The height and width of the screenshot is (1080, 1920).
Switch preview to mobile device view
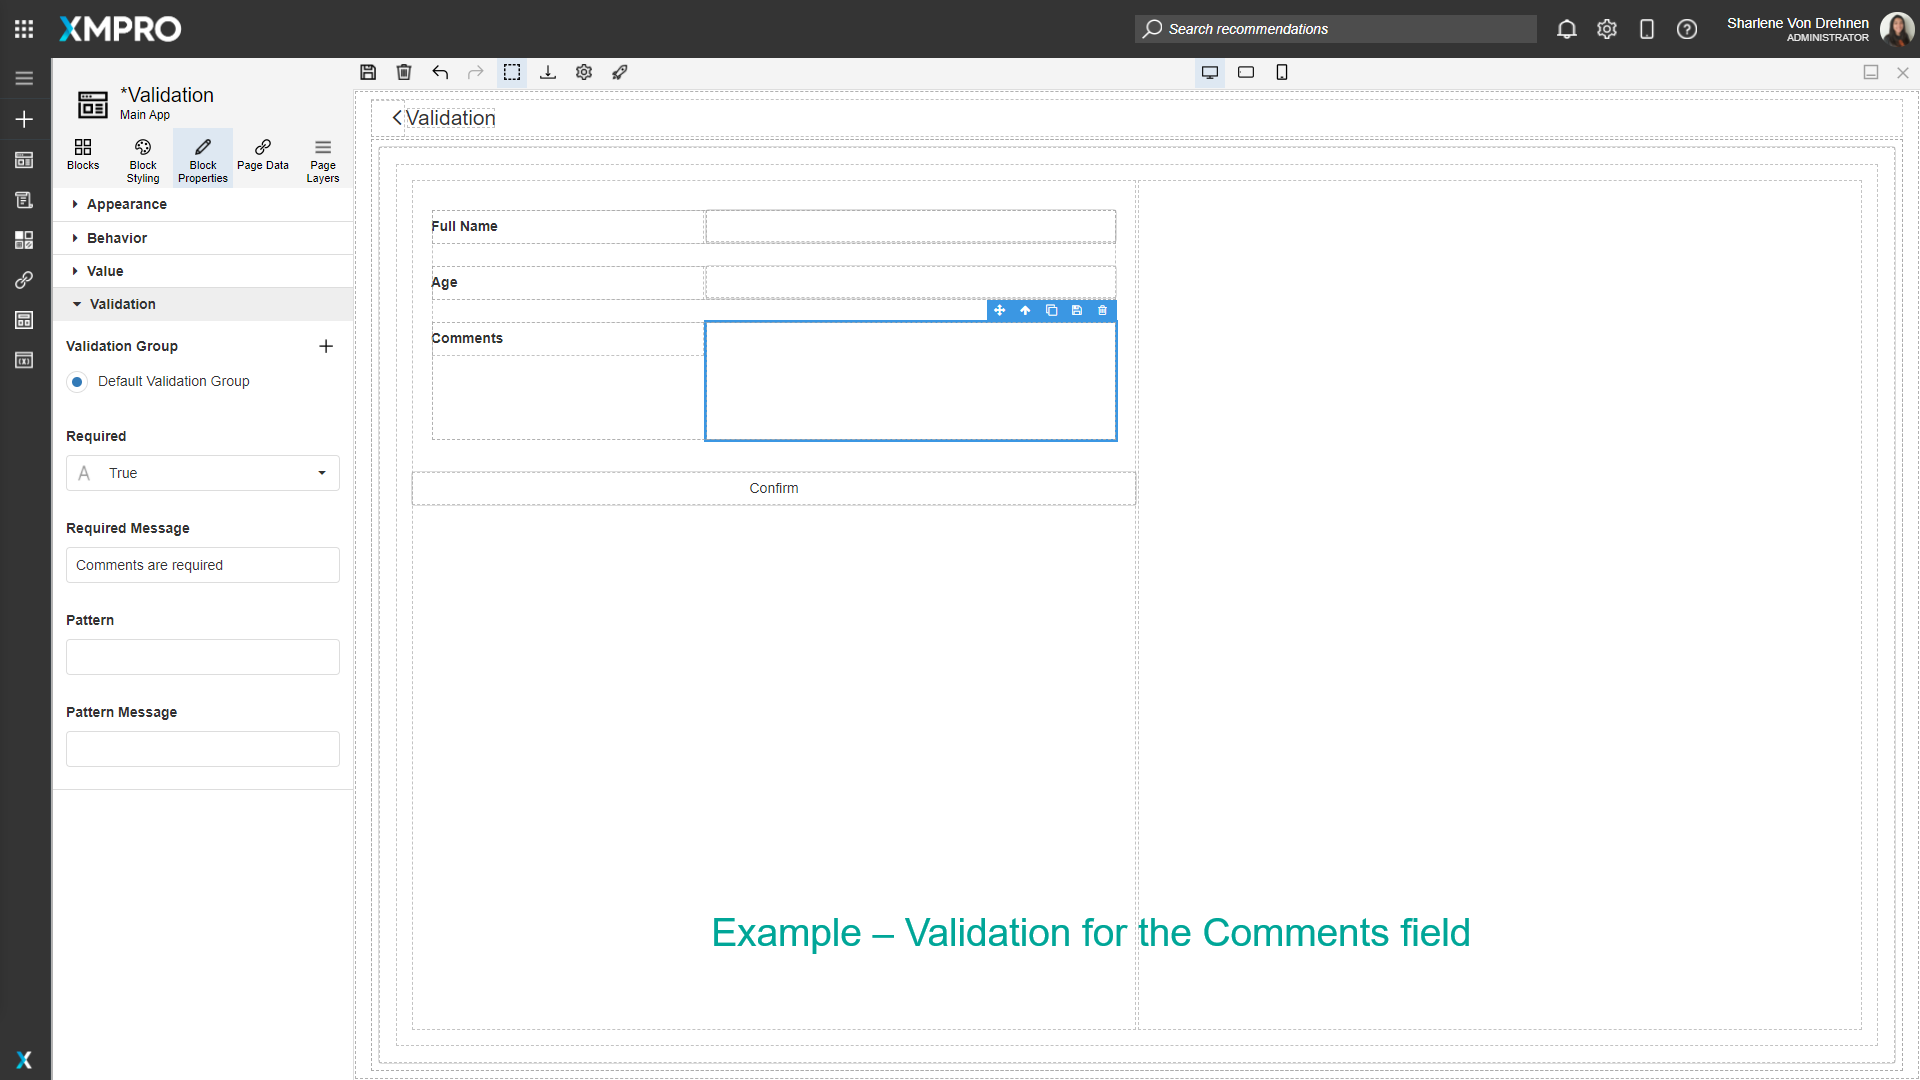[1281, 72]
